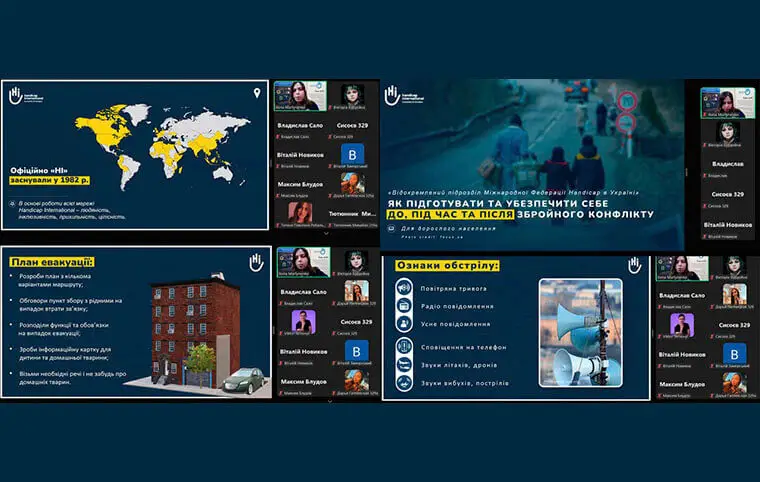Viewport: 760px width, 482px height.
Task: Click the hand logo on План евакуації slide
Action: click(x=257, y=262)
